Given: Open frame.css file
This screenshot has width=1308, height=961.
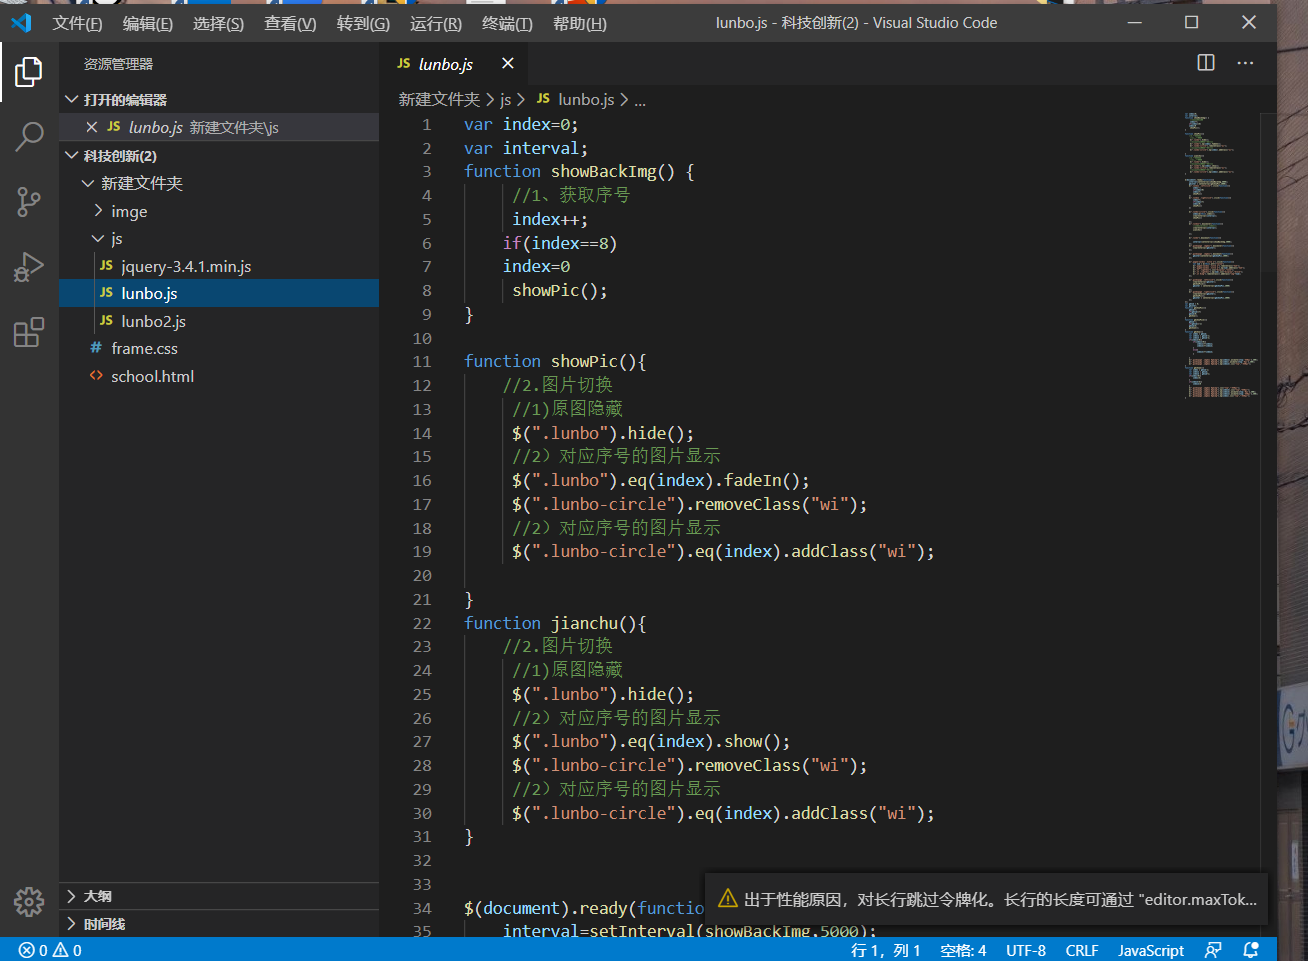Looking at the screenshot, I should (x=219, y=348).
